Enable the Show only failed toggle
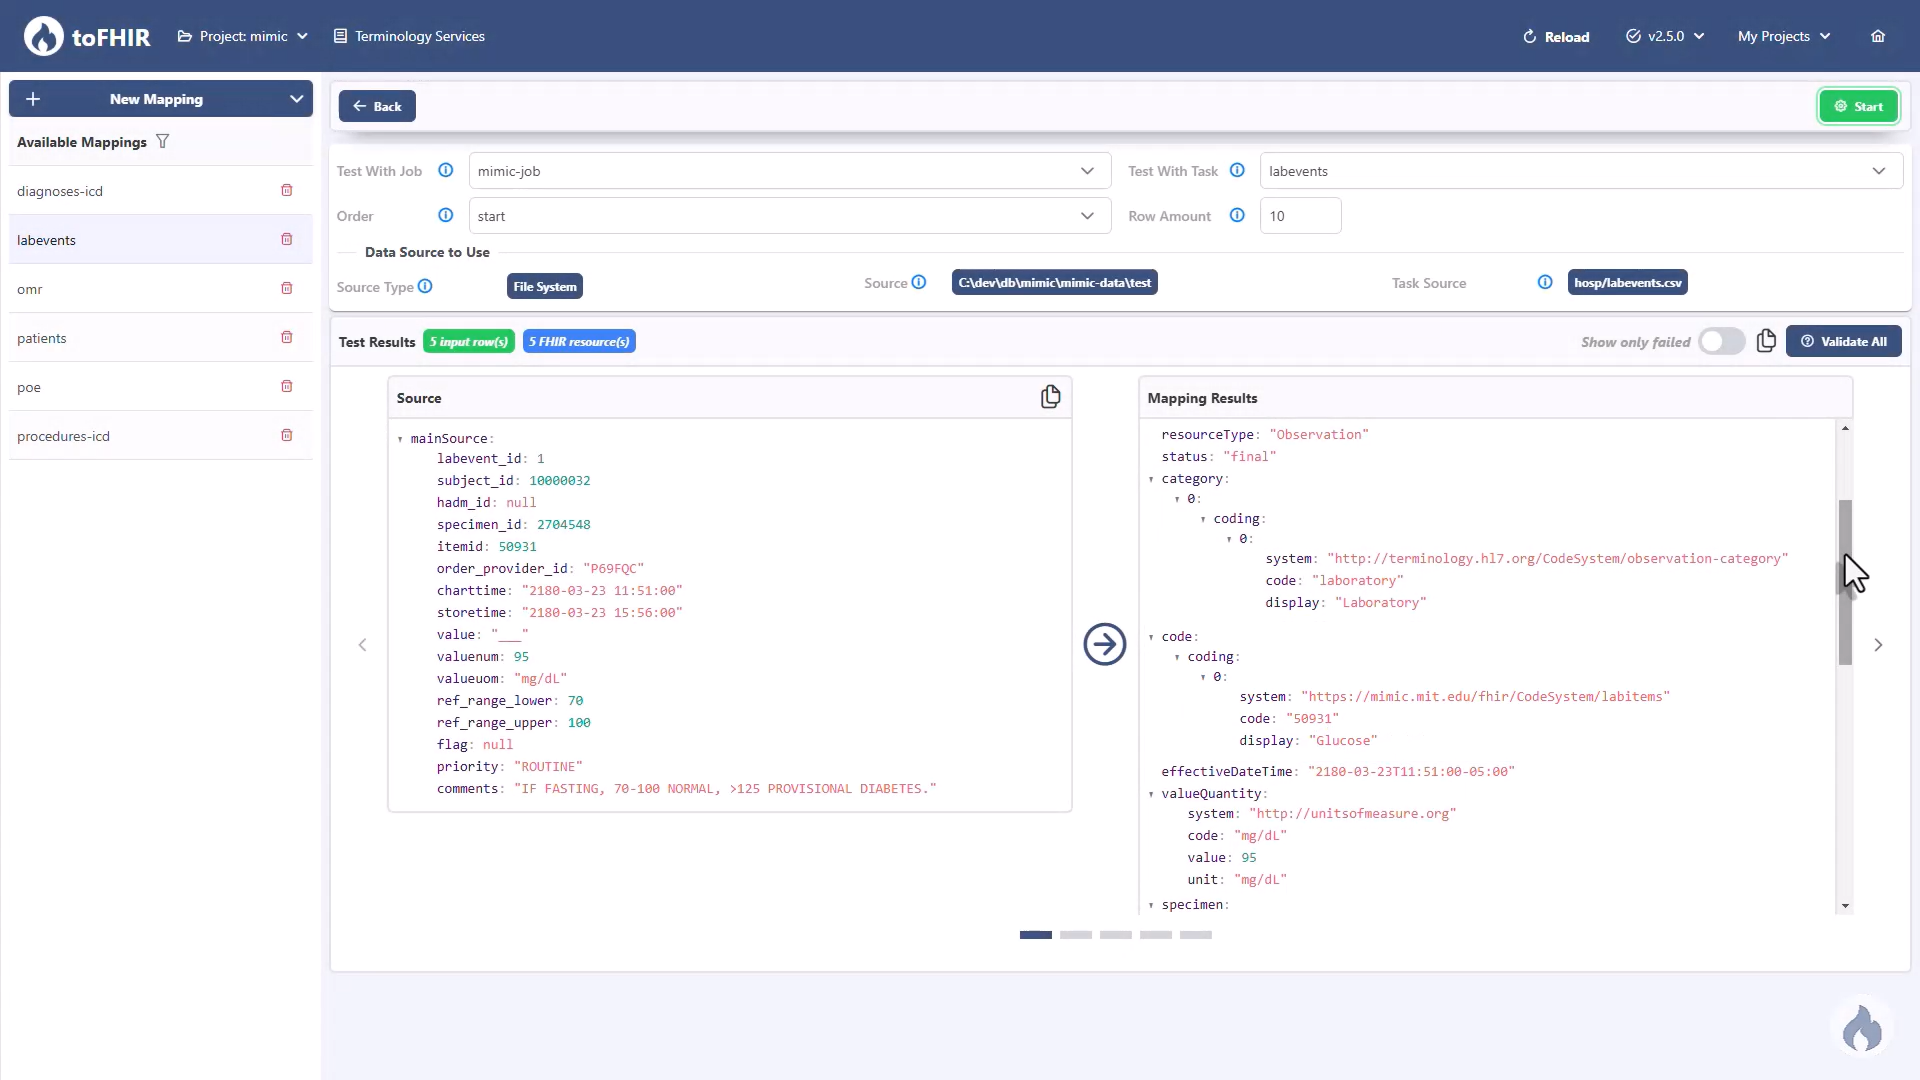 1721,341
